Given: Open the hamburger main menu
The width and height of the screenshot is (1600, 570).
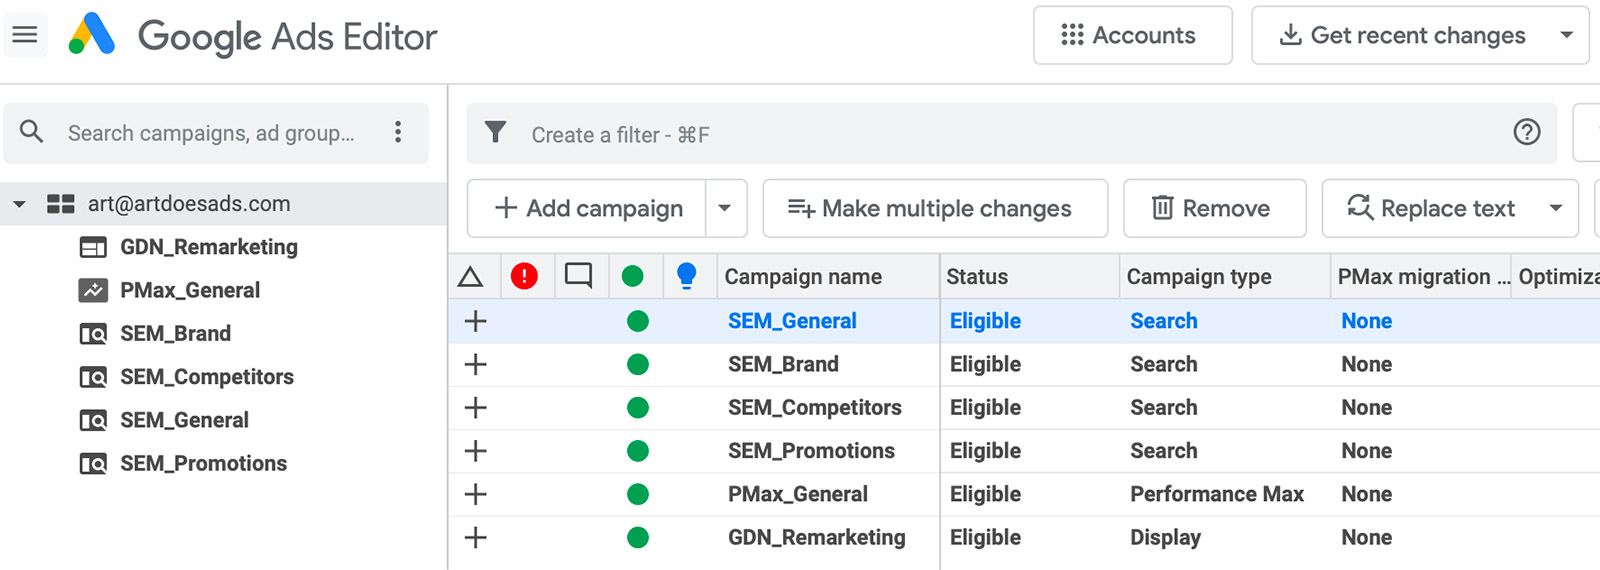Looking at the screenshot, I should tap(25, 36).
